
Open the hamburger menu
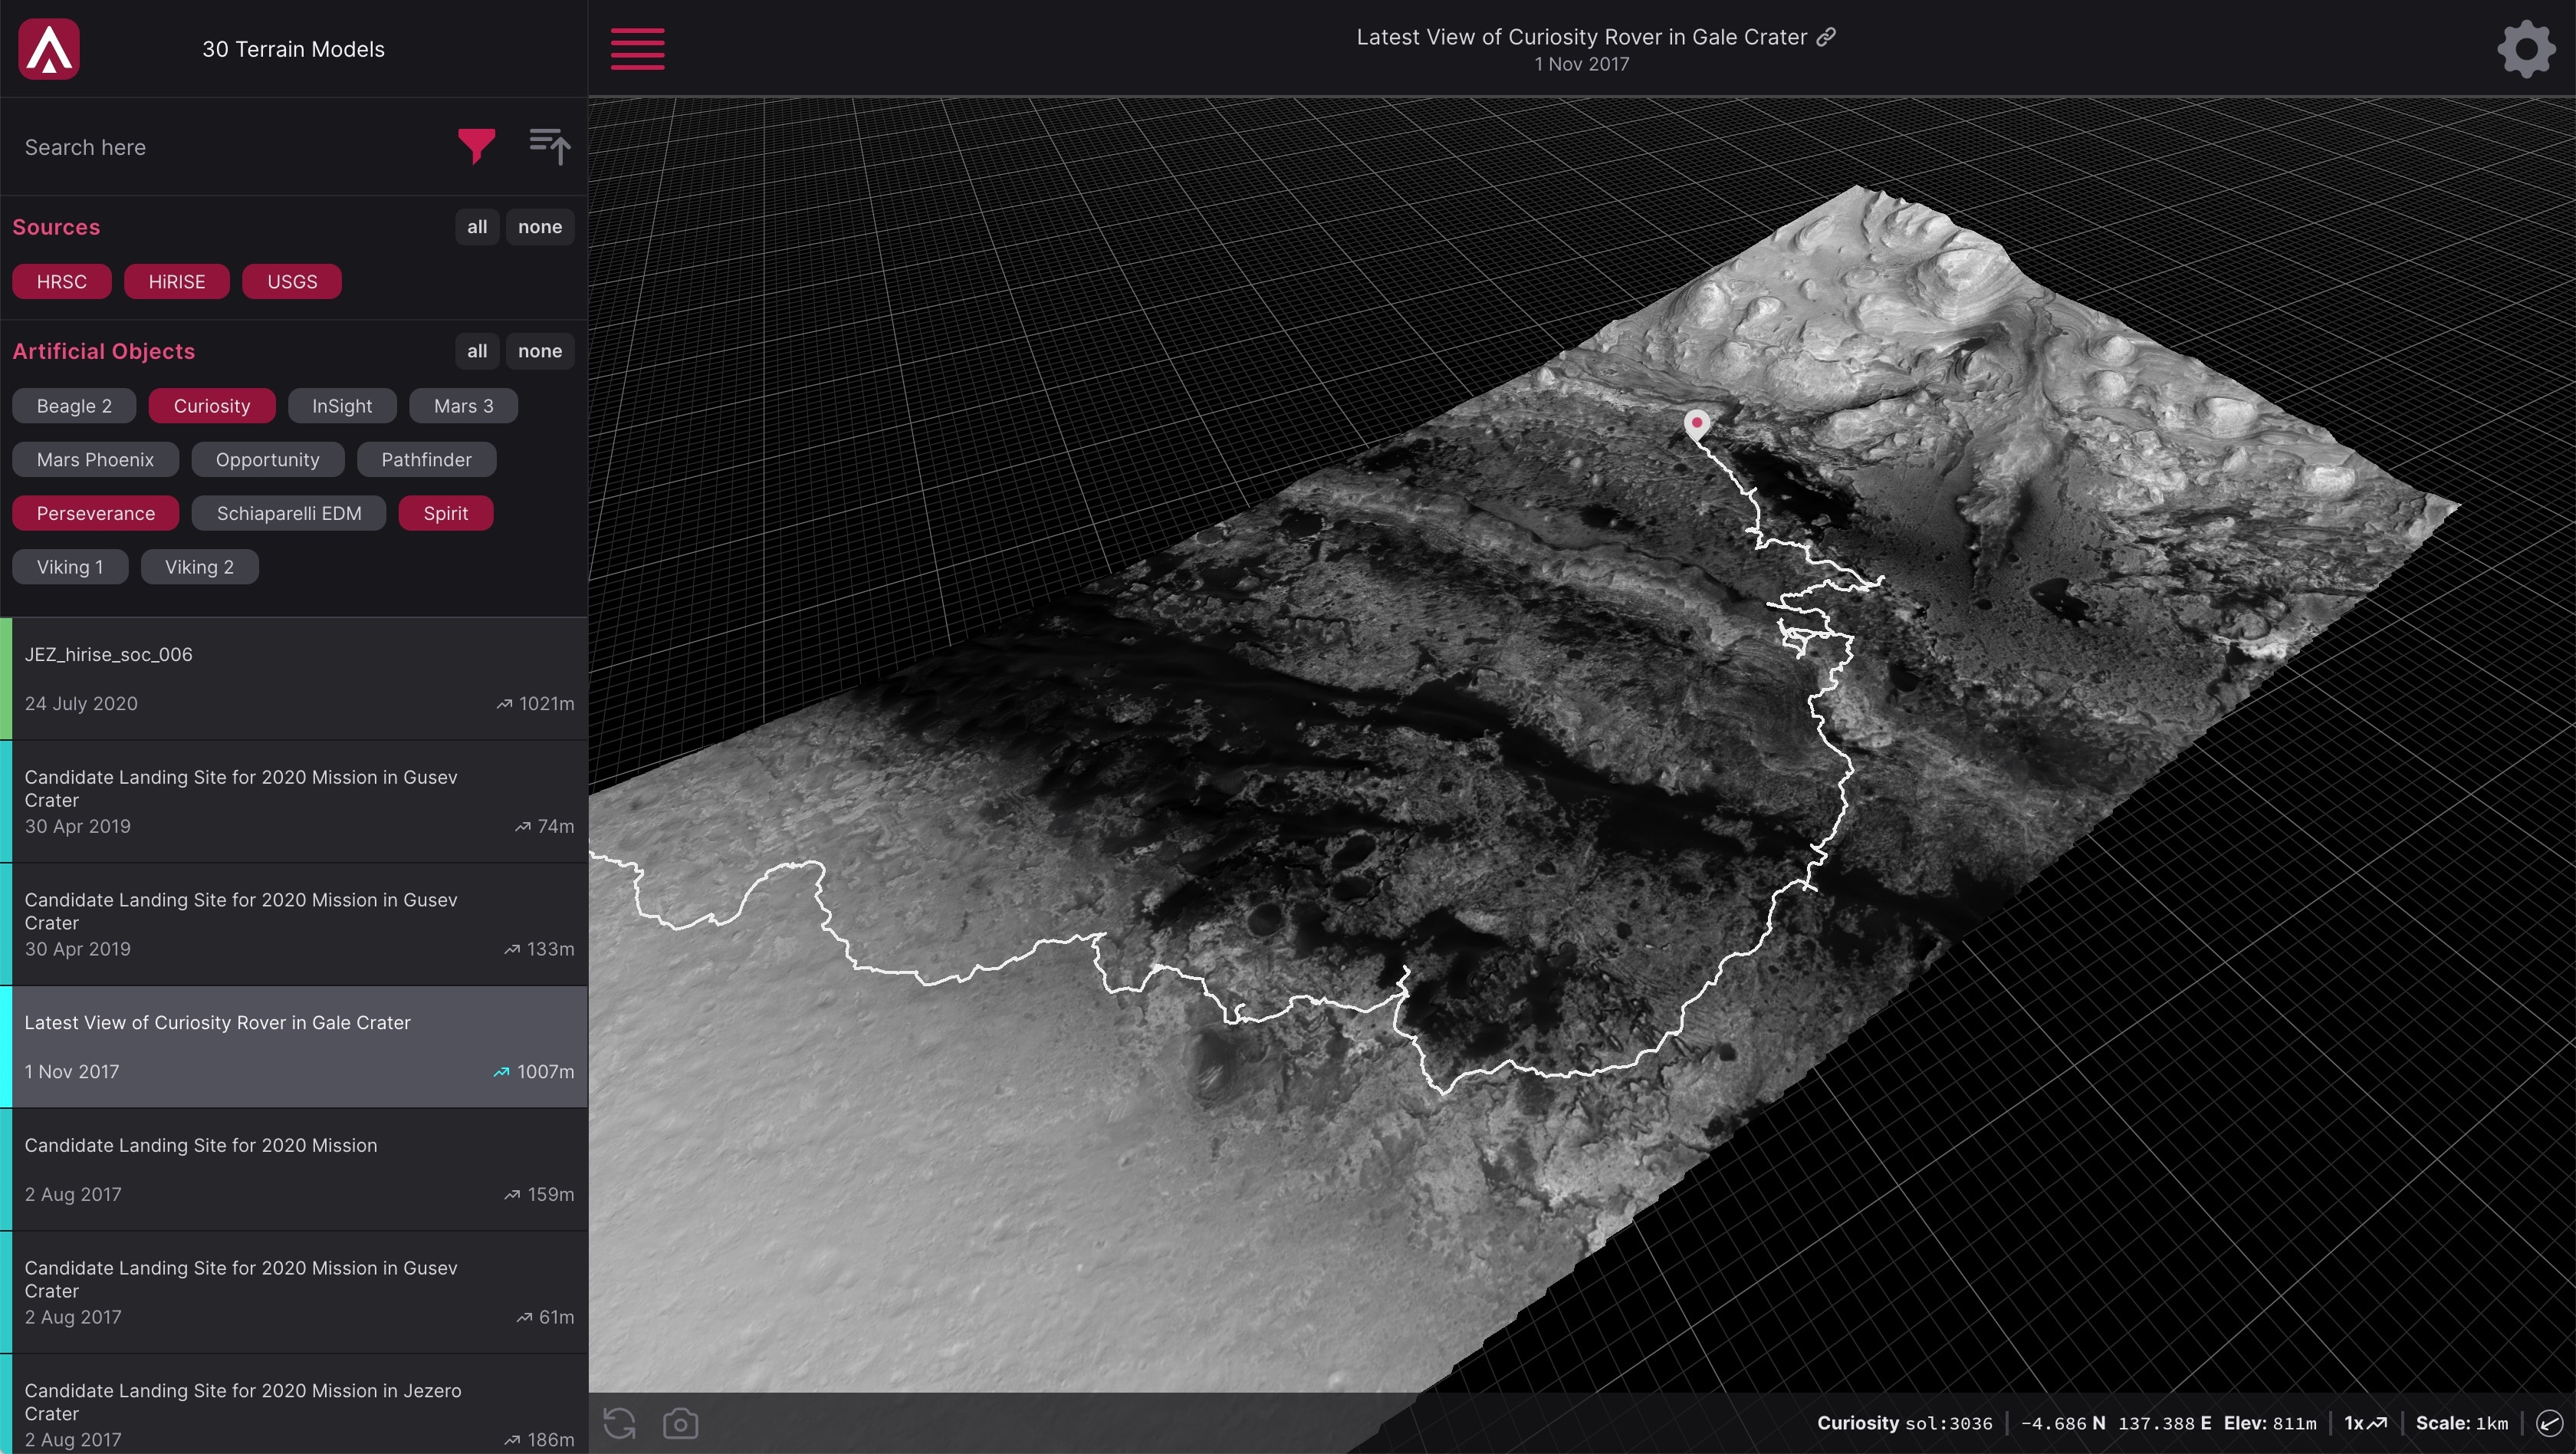click(x=637, y=49)
